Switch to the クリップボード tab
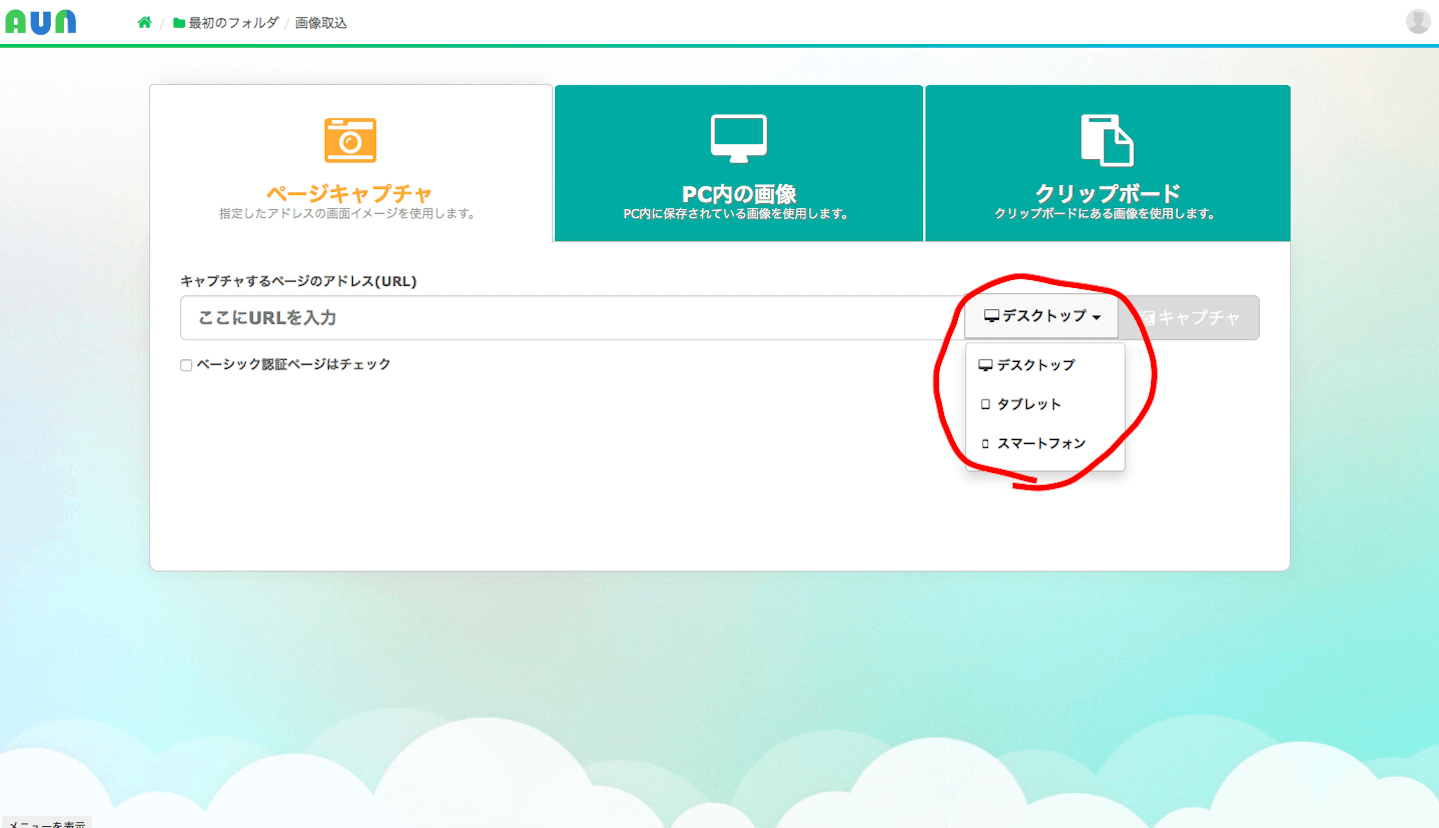Viewport: 1439px width, 828px height. pos(1108,163)
